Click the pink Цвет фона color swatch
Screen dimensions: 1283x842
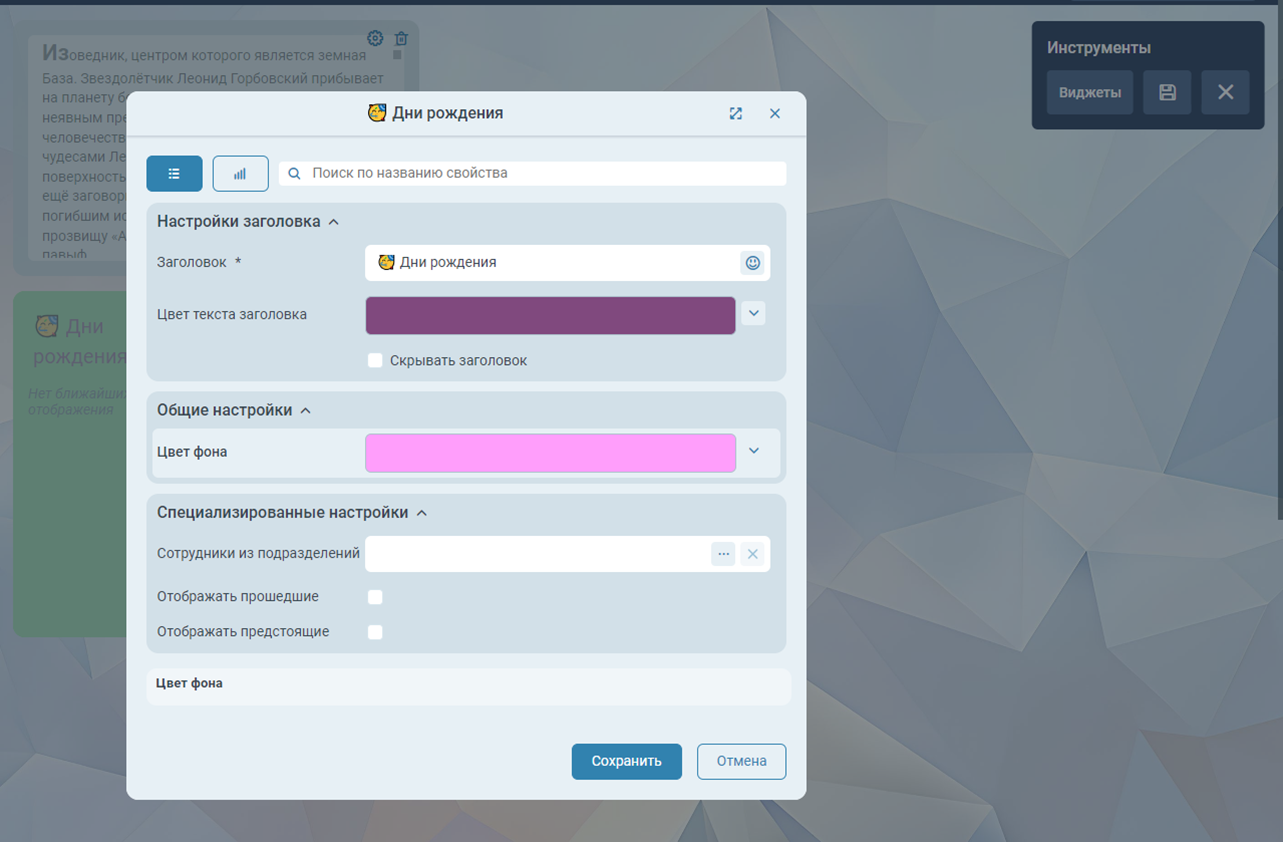click(x=550, y=453)
